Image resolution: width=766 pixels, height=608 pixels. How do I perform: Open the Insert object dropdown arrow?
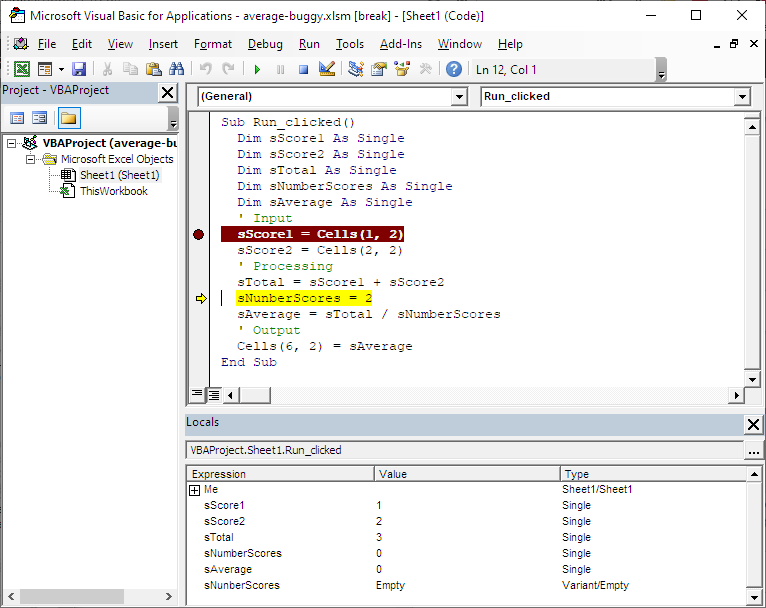[x=62, y=69]
